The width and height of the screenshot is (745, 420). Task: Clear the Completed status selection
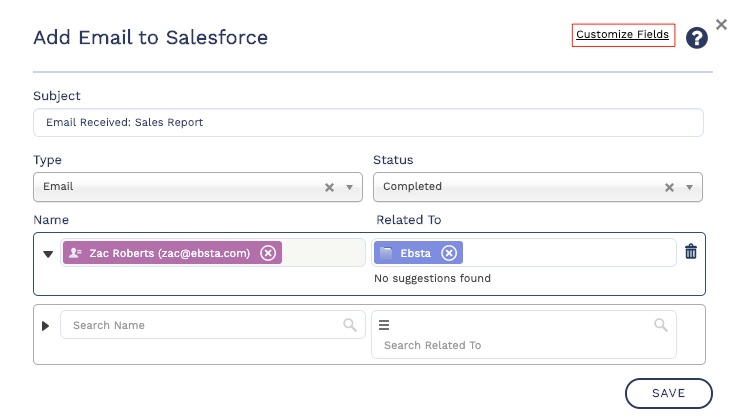point(669,187)
